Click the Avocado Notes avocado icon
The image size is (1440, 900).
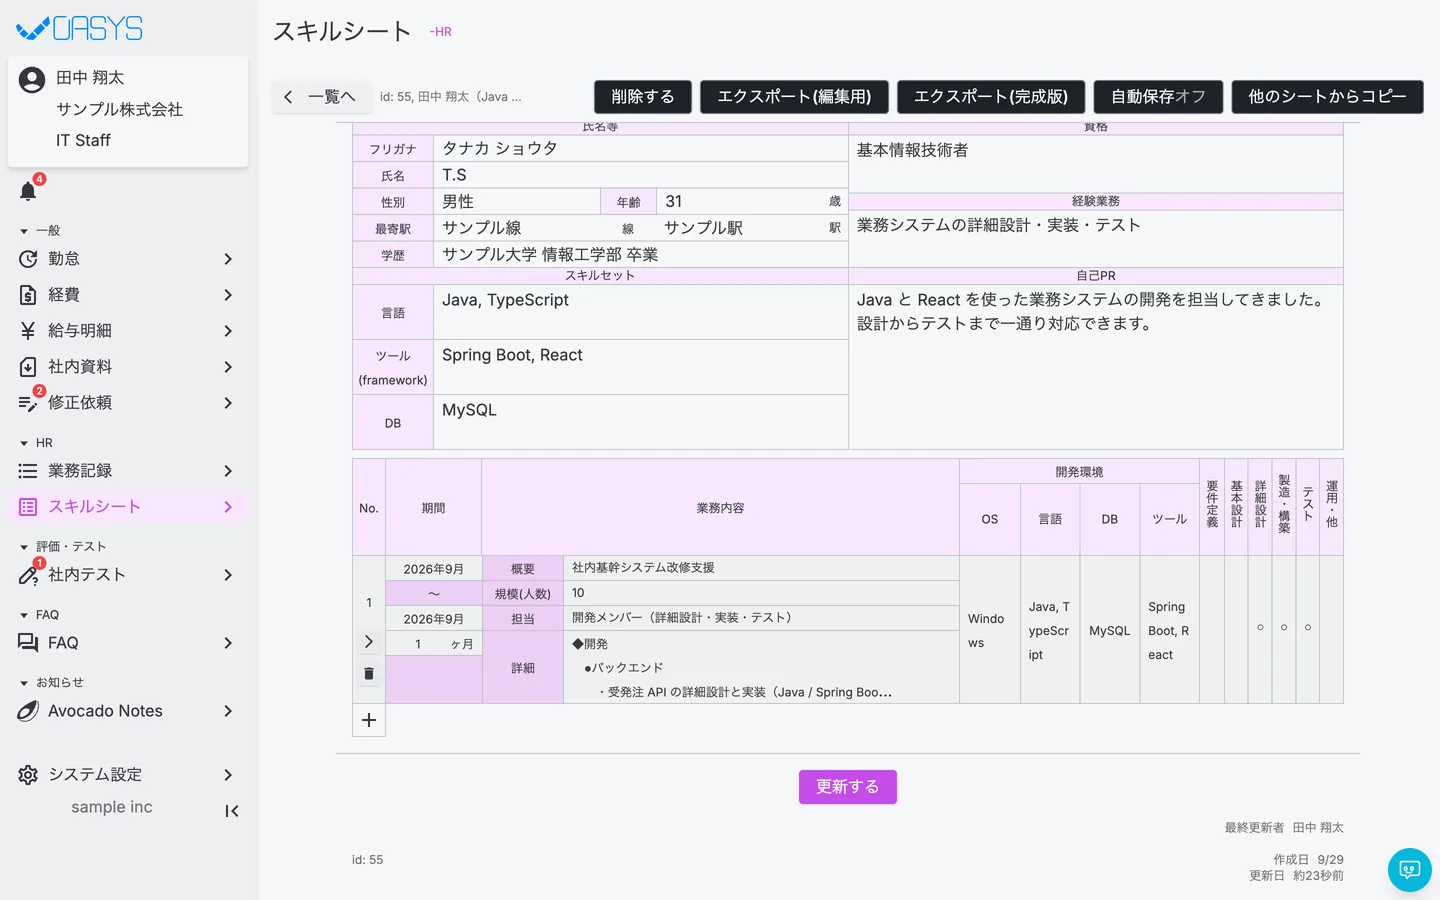point(28,711)
